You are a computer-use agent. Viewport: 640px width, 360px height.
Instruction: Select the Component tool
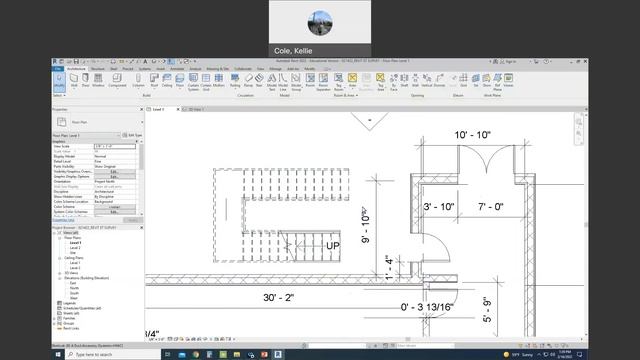[117, 80]
